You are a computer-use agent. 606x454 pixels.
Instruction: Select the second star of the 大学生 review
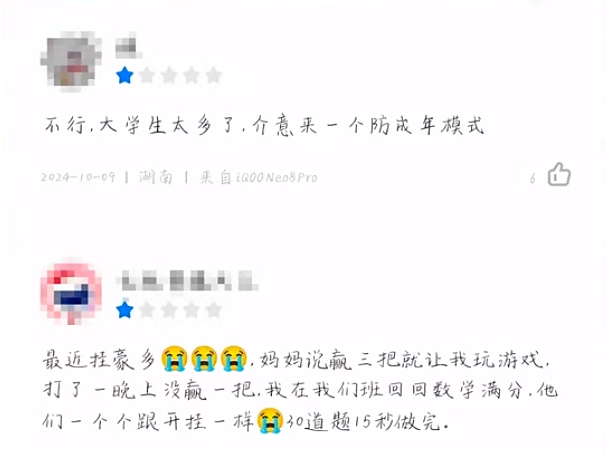click(147, 75)
